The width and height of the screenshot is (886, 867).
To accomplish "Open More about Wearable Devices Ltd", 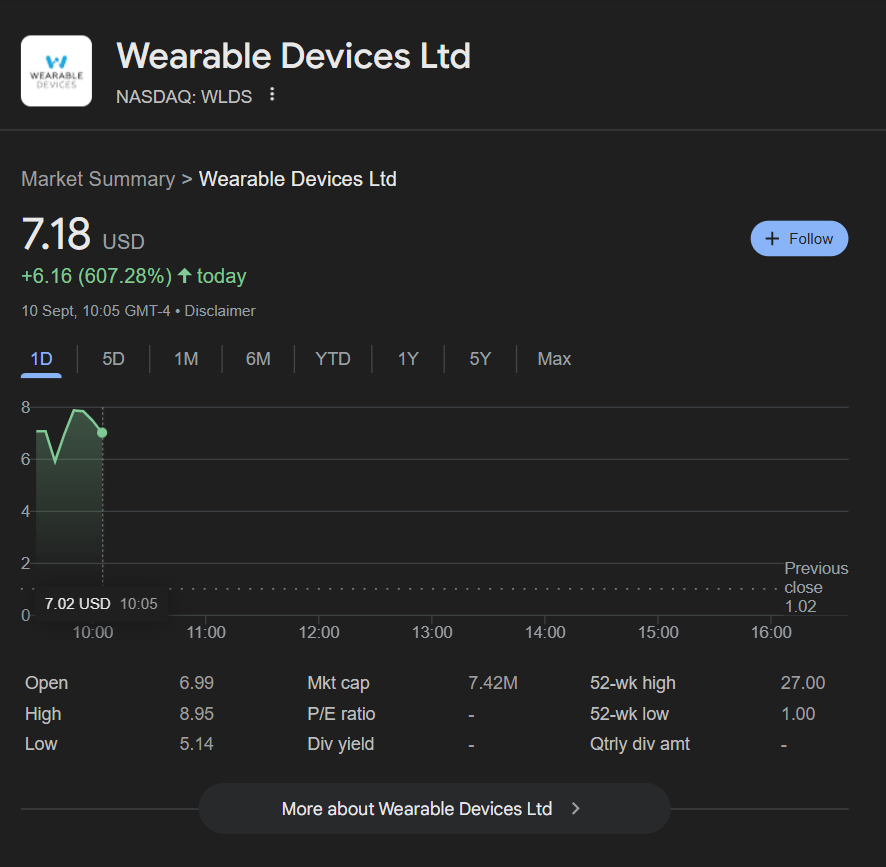I will point(434,809).
